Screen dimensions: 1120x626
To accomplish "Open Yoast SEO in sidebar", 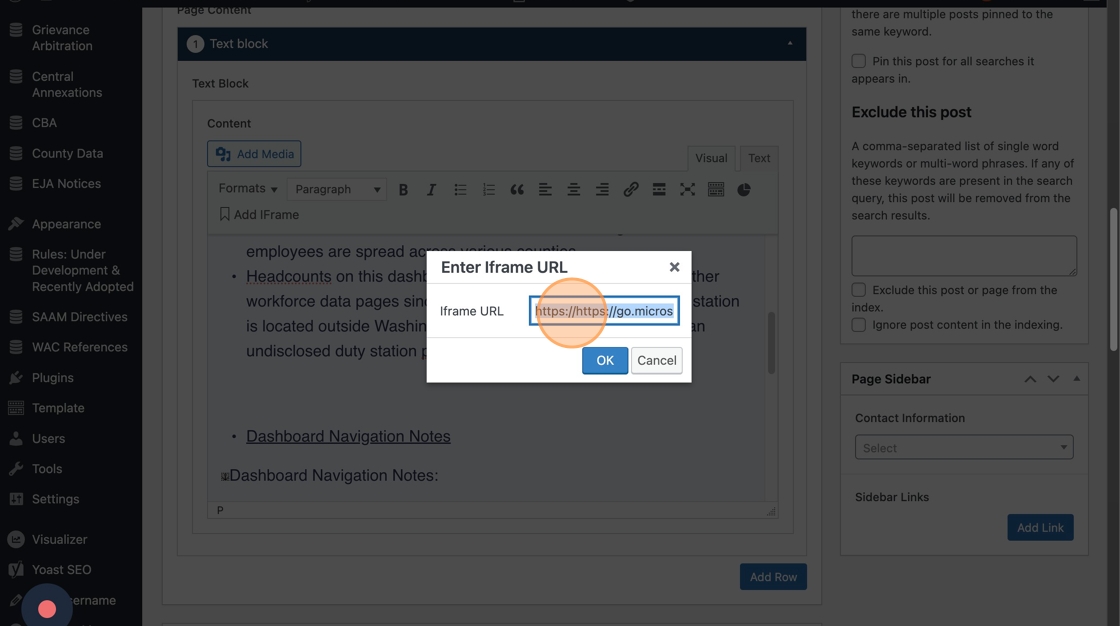I will 61,570.
